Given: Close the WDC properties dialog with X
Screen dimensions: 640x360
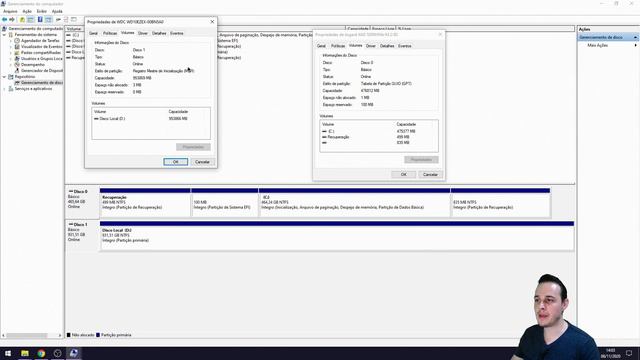Looking at the screenshot, I should (212, 22).
